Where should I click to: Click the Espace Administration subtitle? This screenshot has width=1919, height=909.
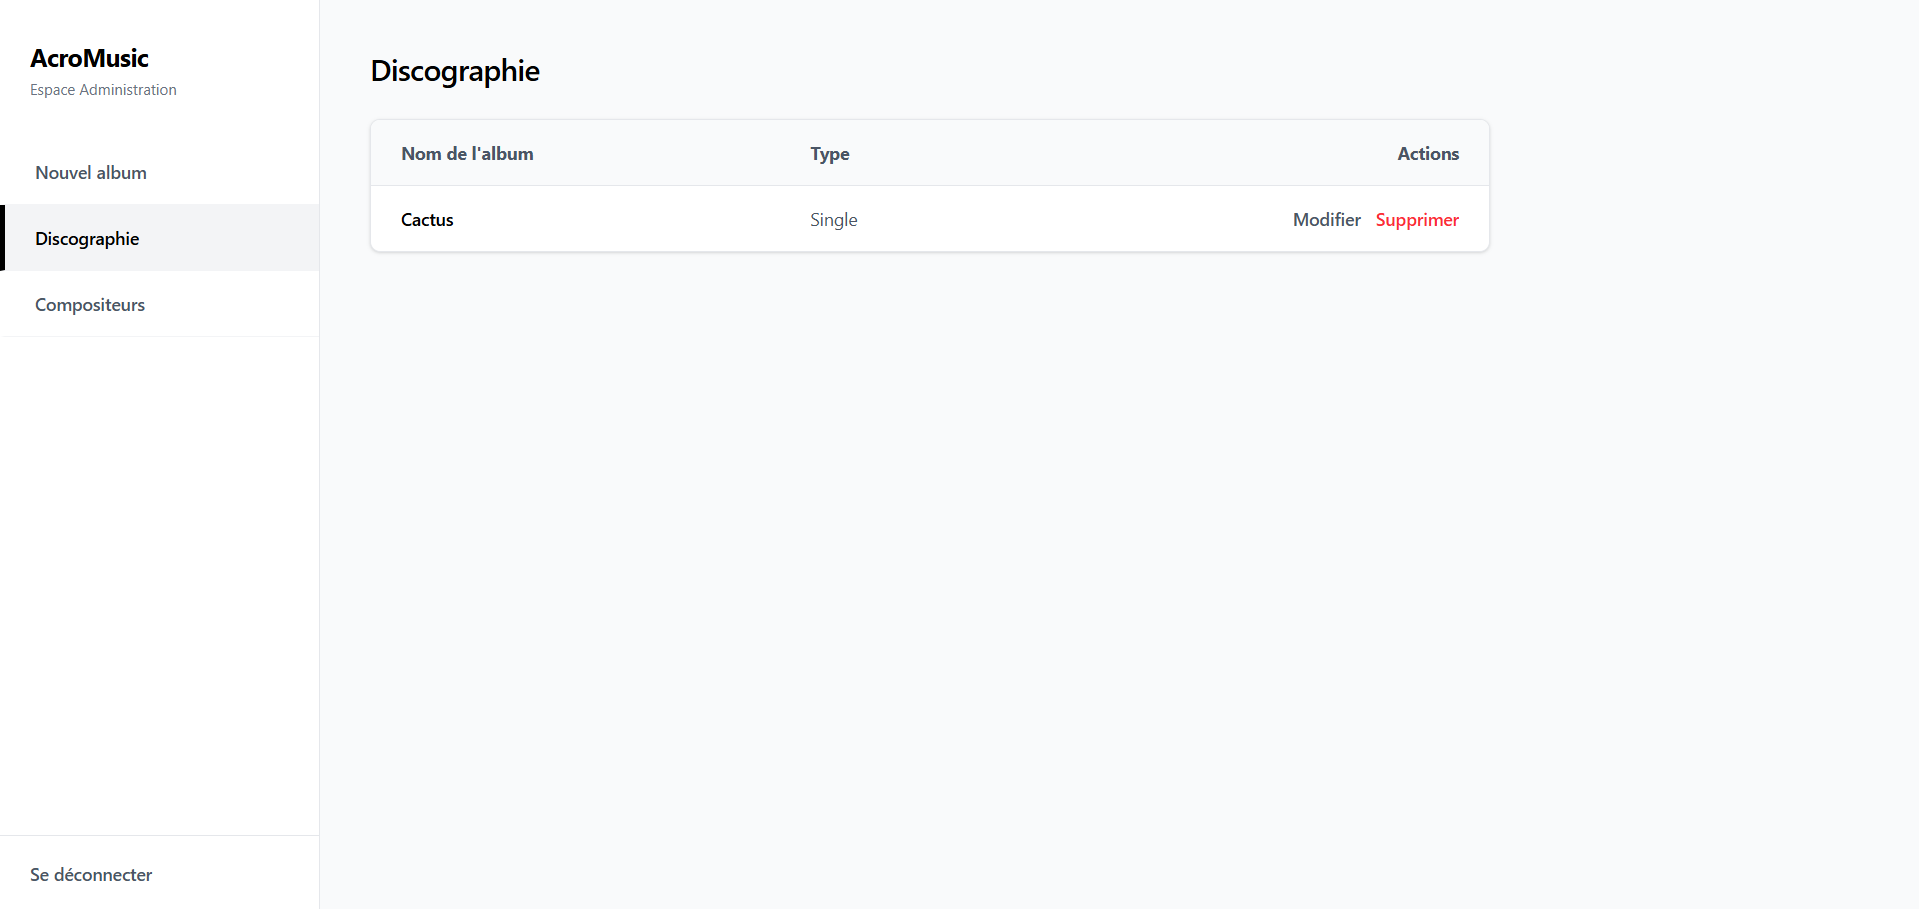[103, 90]
